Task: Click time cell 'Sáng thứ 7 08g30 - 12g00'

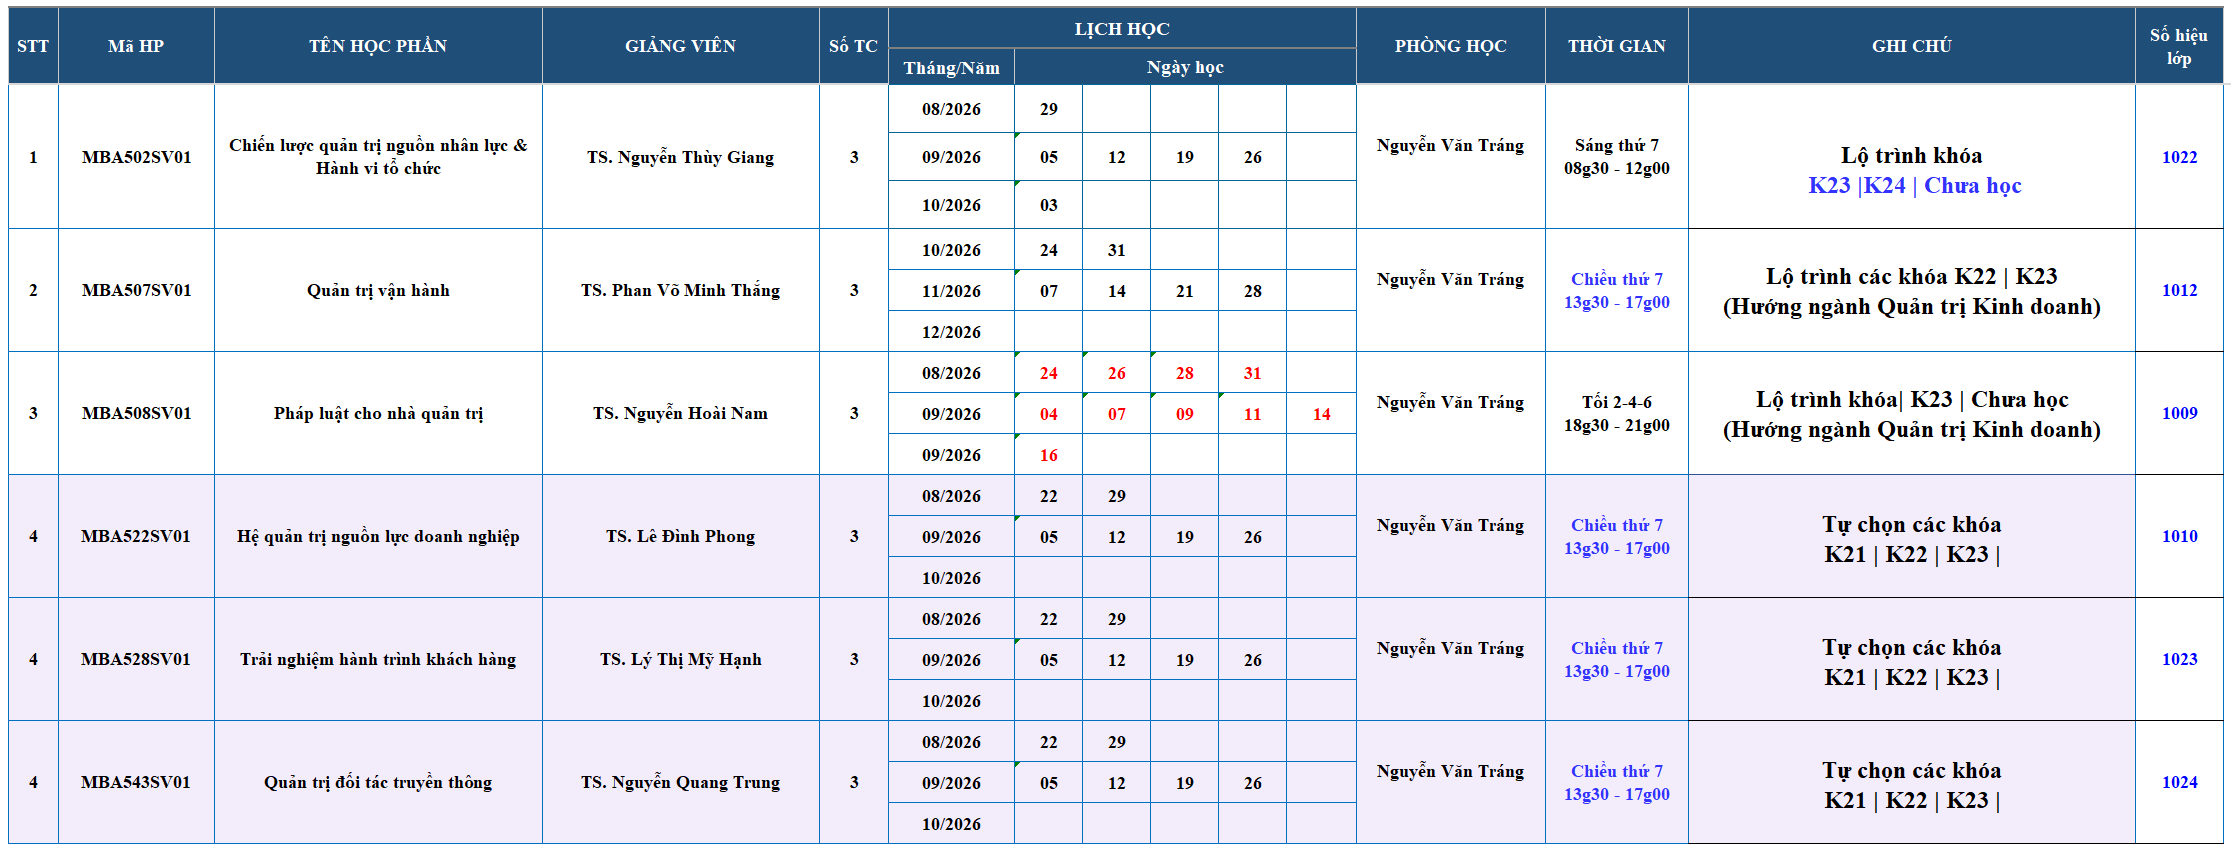Action: coord(1616,157)
